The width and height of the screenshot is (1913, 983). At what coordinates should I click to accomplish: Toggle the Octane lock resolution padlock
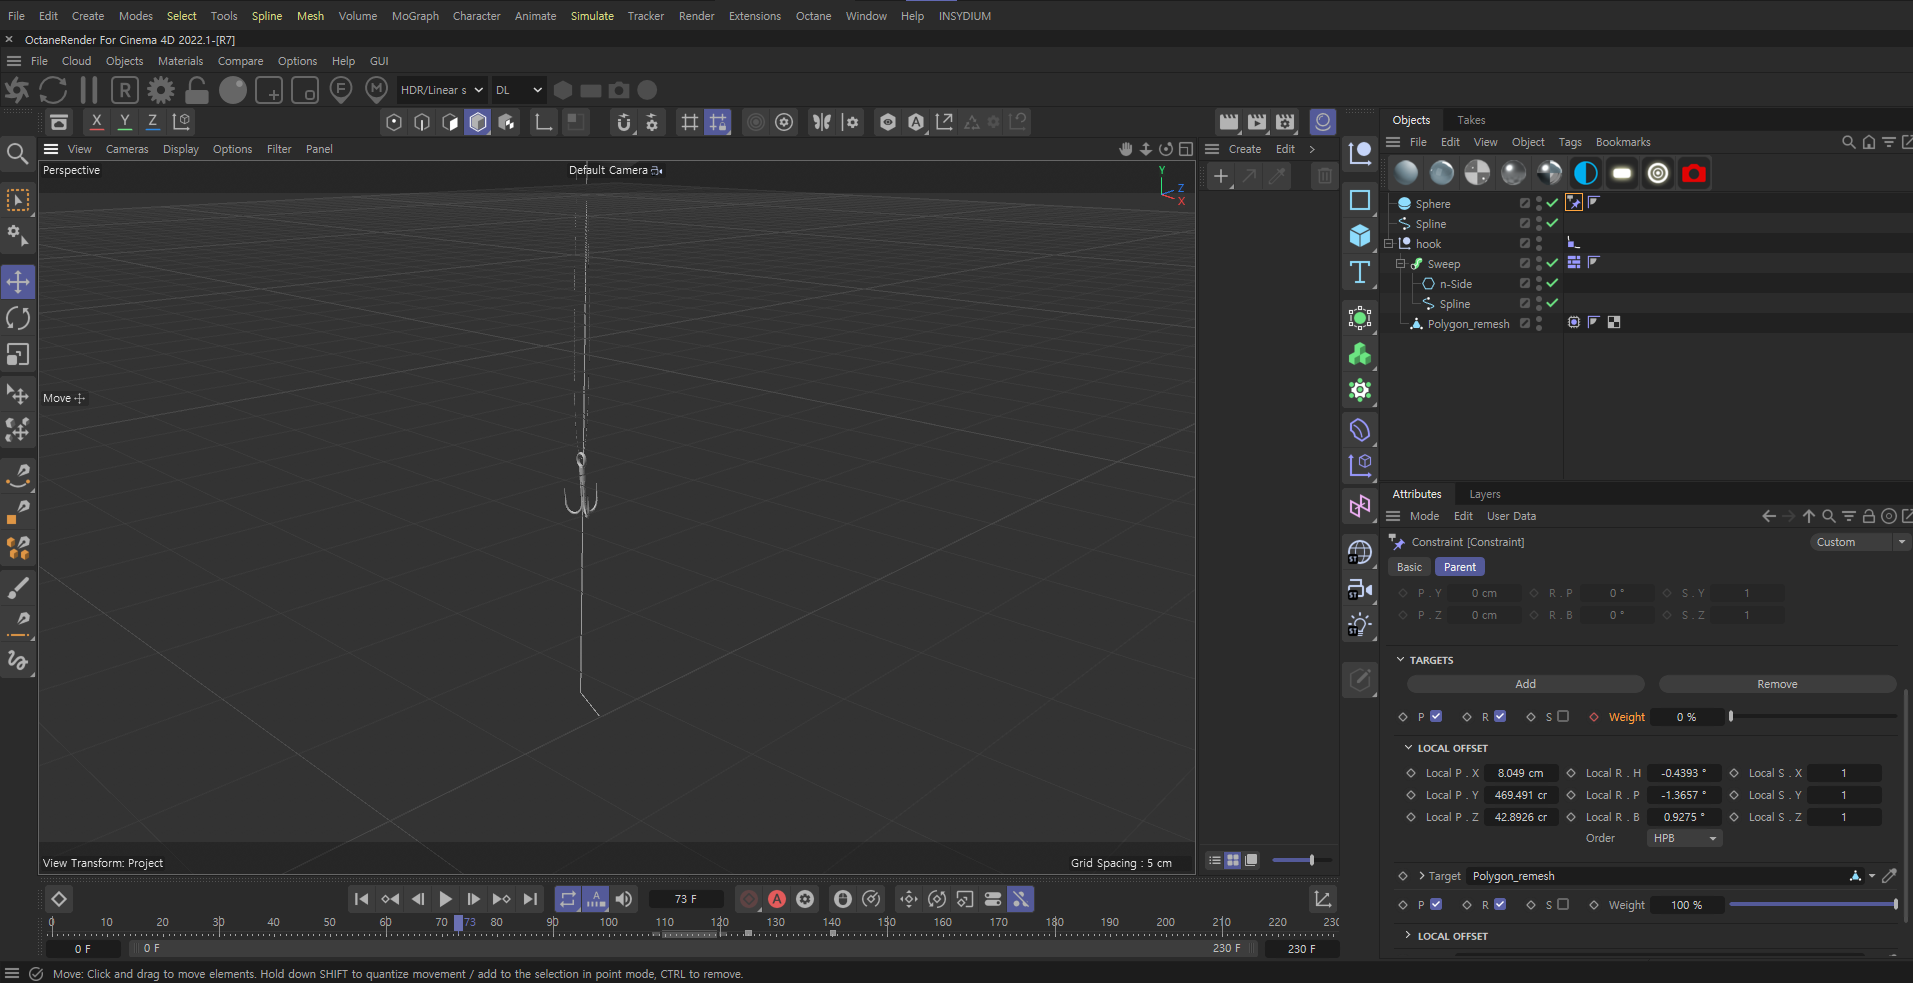197,90
